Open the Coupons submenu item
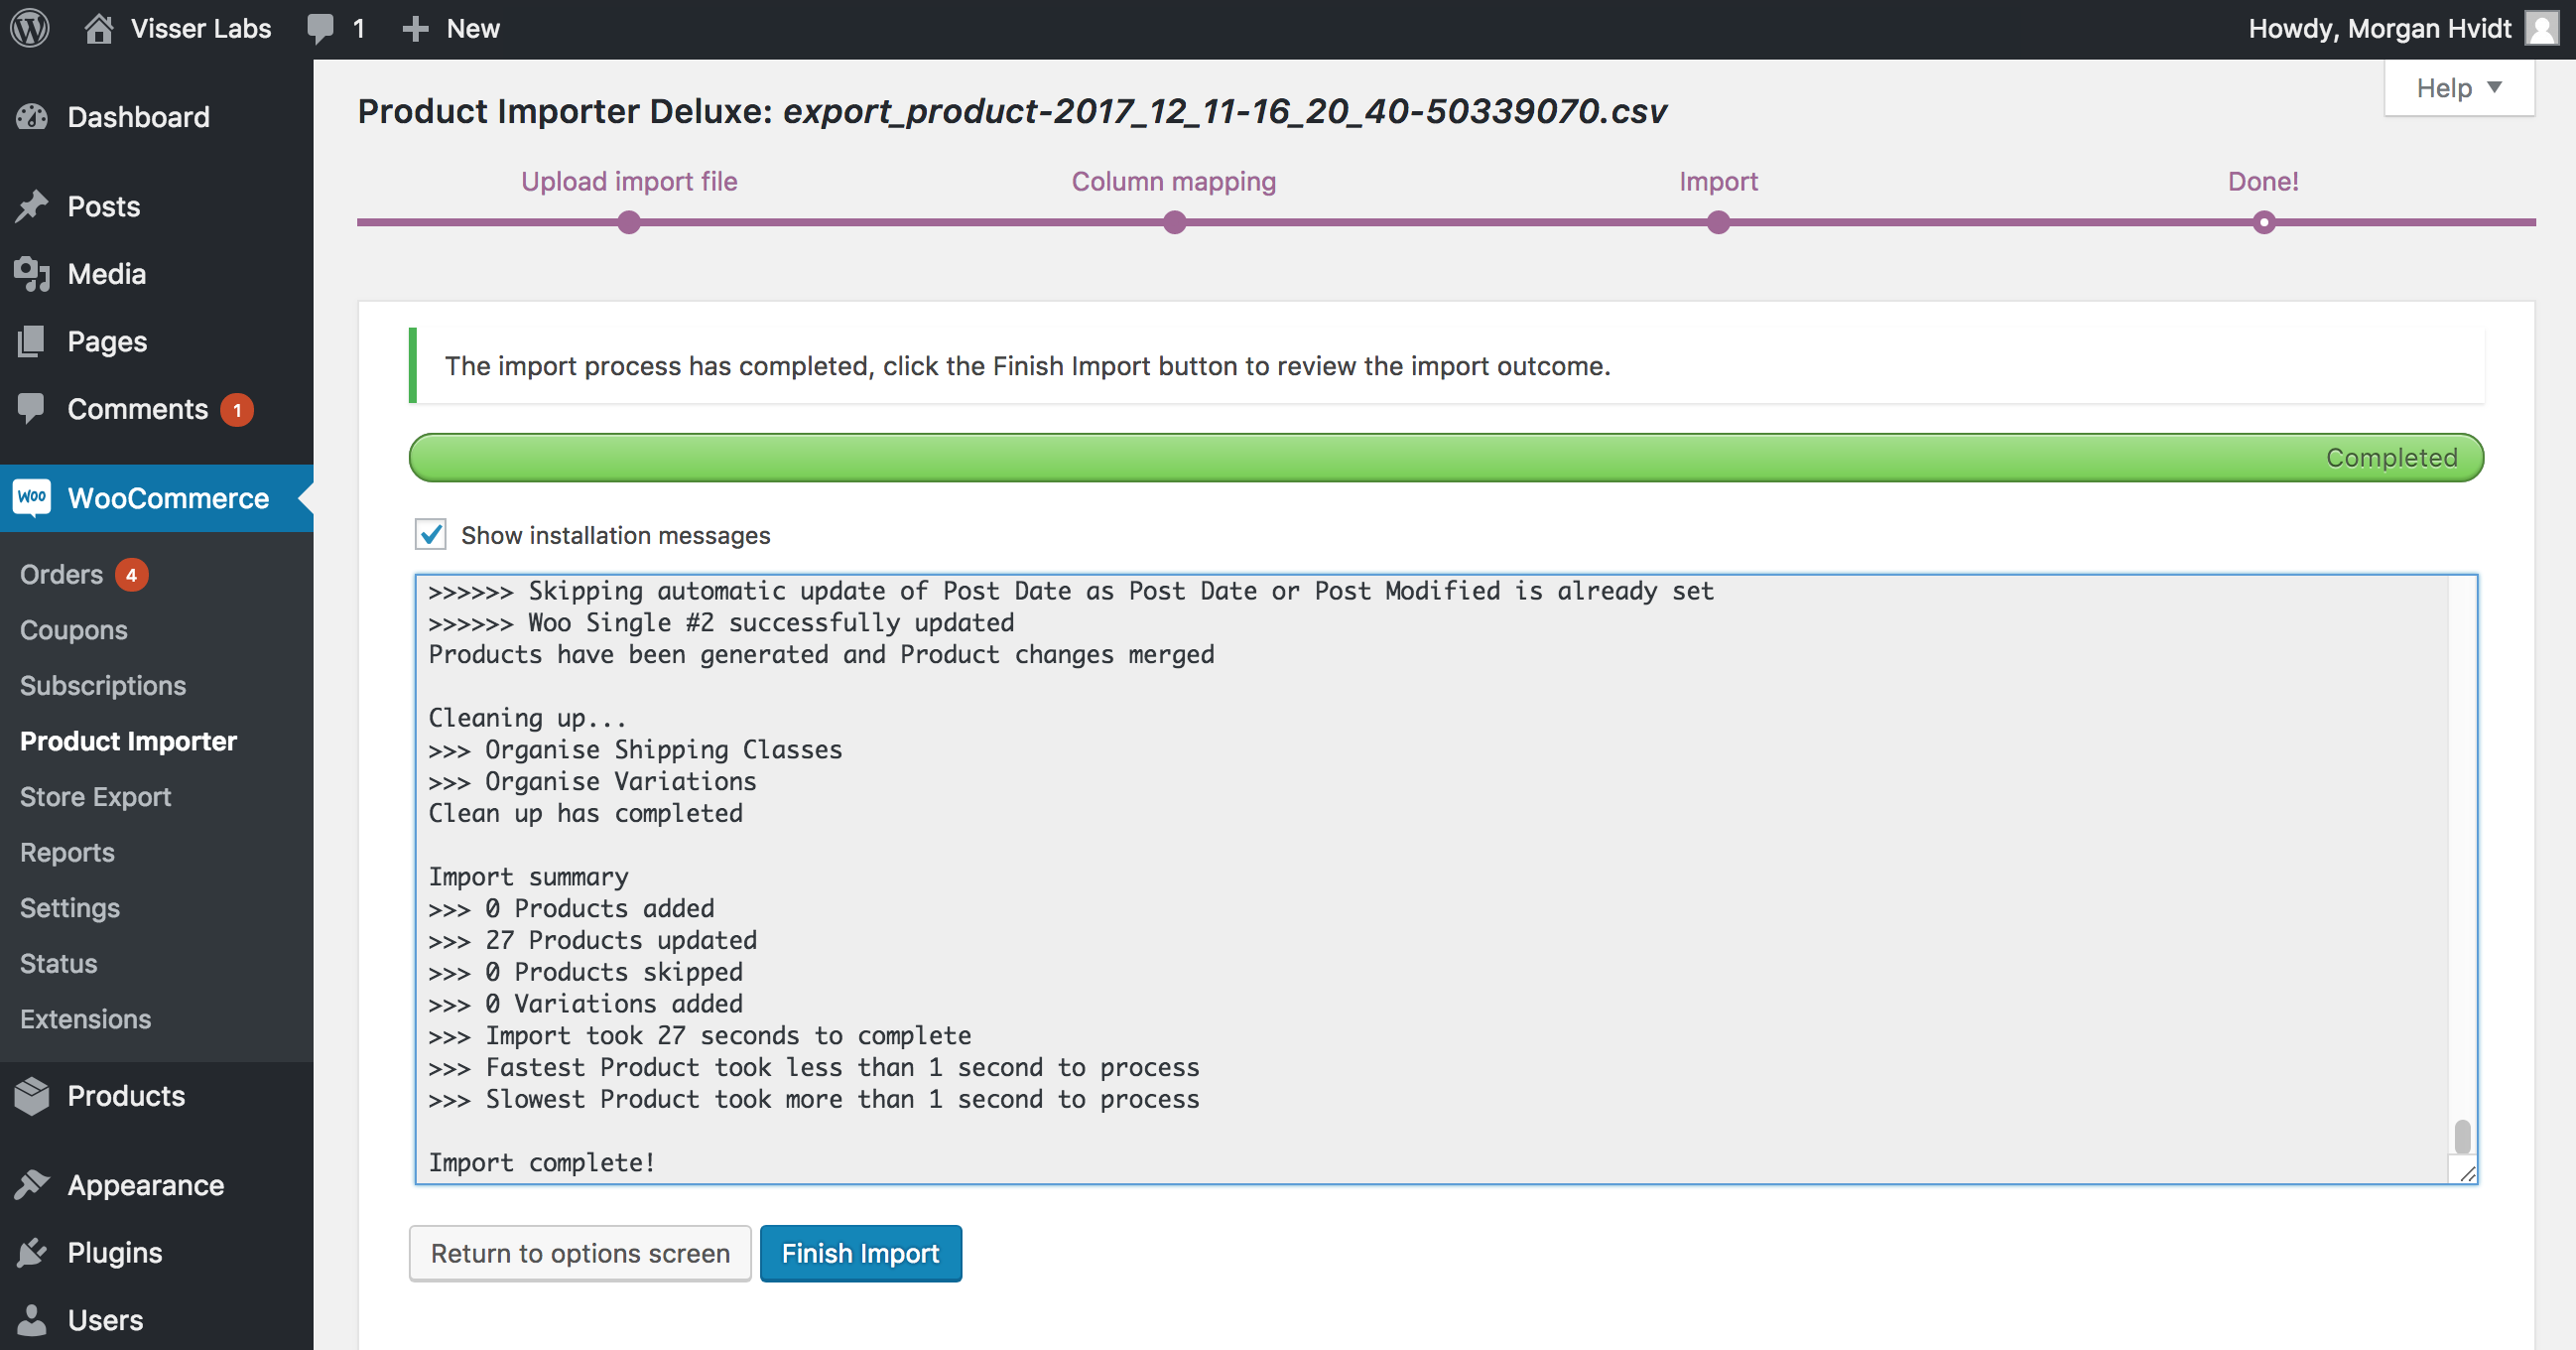This screenshot has width=2576, height=1350. [74, 630]
